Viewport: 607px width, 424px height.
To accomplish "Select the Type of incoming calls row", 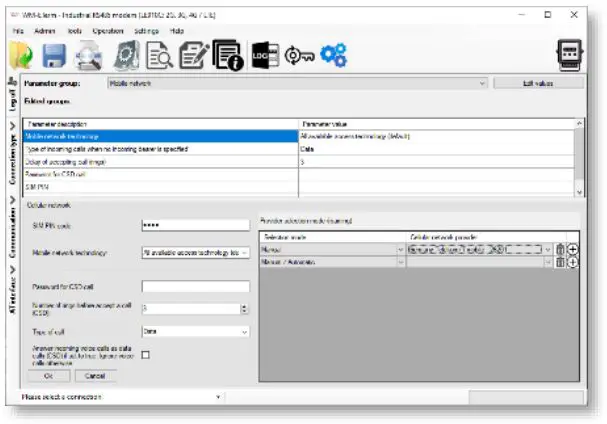I will [x=160, y=149].
